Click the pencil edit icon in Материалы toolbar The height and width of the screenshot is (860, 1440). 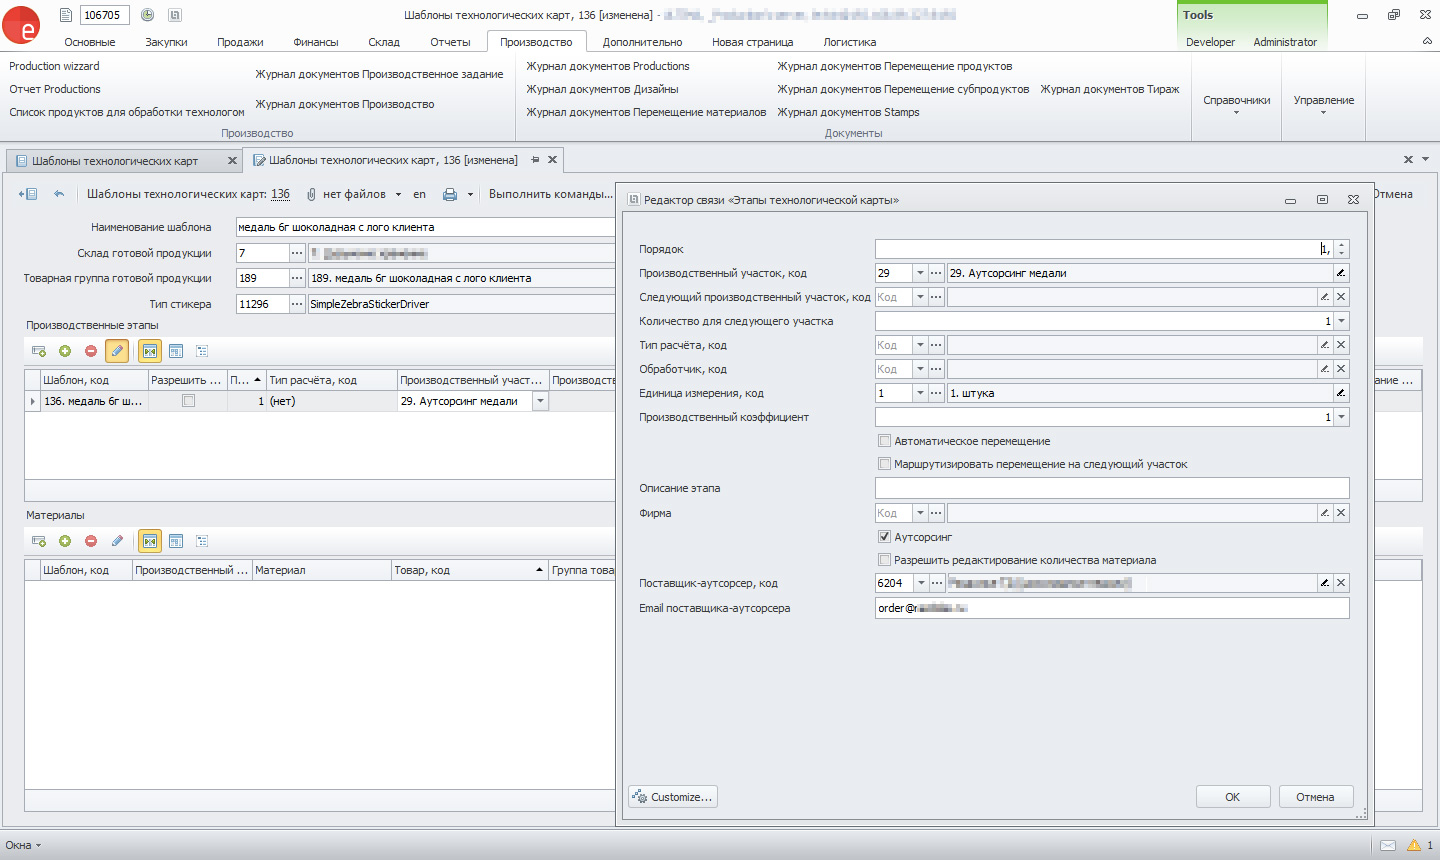coord(117,541)
